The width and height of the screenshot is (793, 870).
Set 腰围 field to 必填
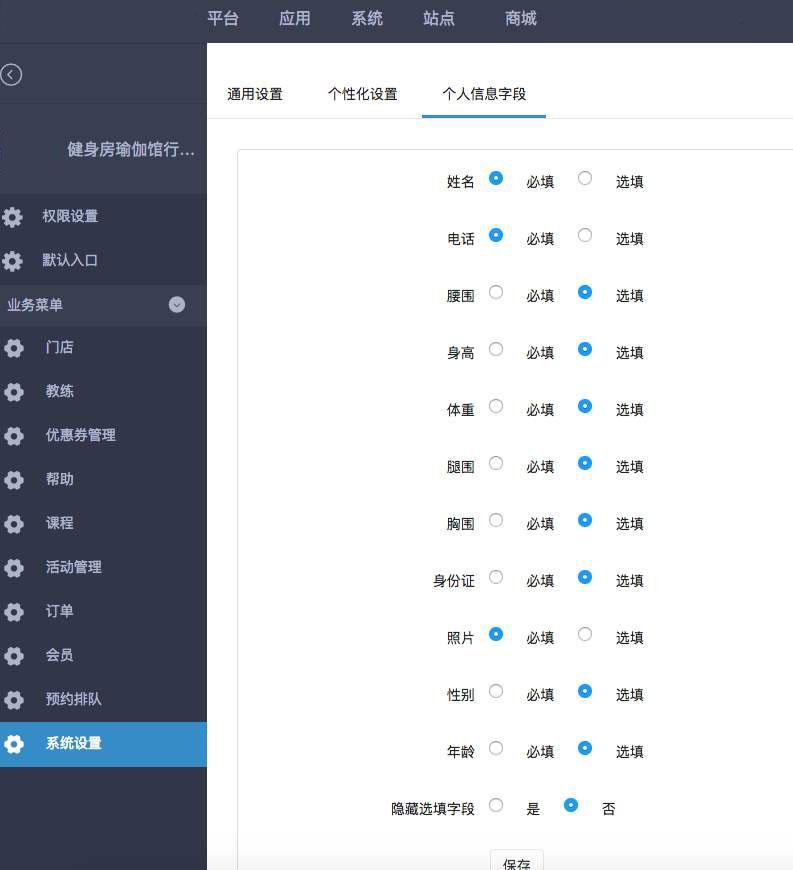pos(496,292)
